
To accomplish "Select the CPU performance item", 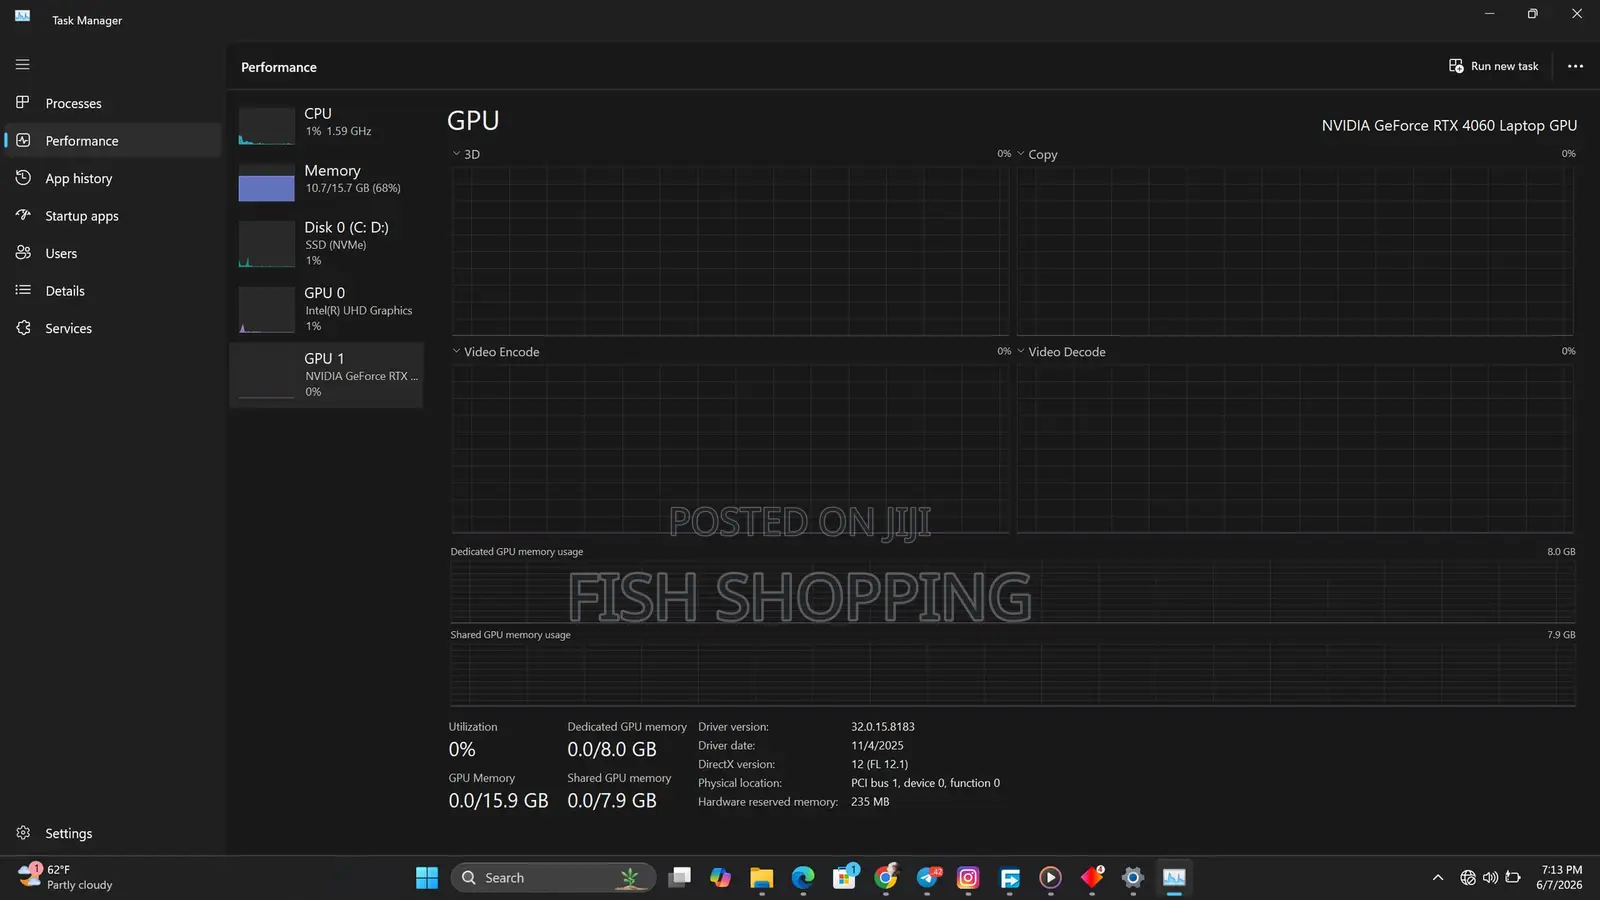I will pyautogui.click(x=326, y=124).
